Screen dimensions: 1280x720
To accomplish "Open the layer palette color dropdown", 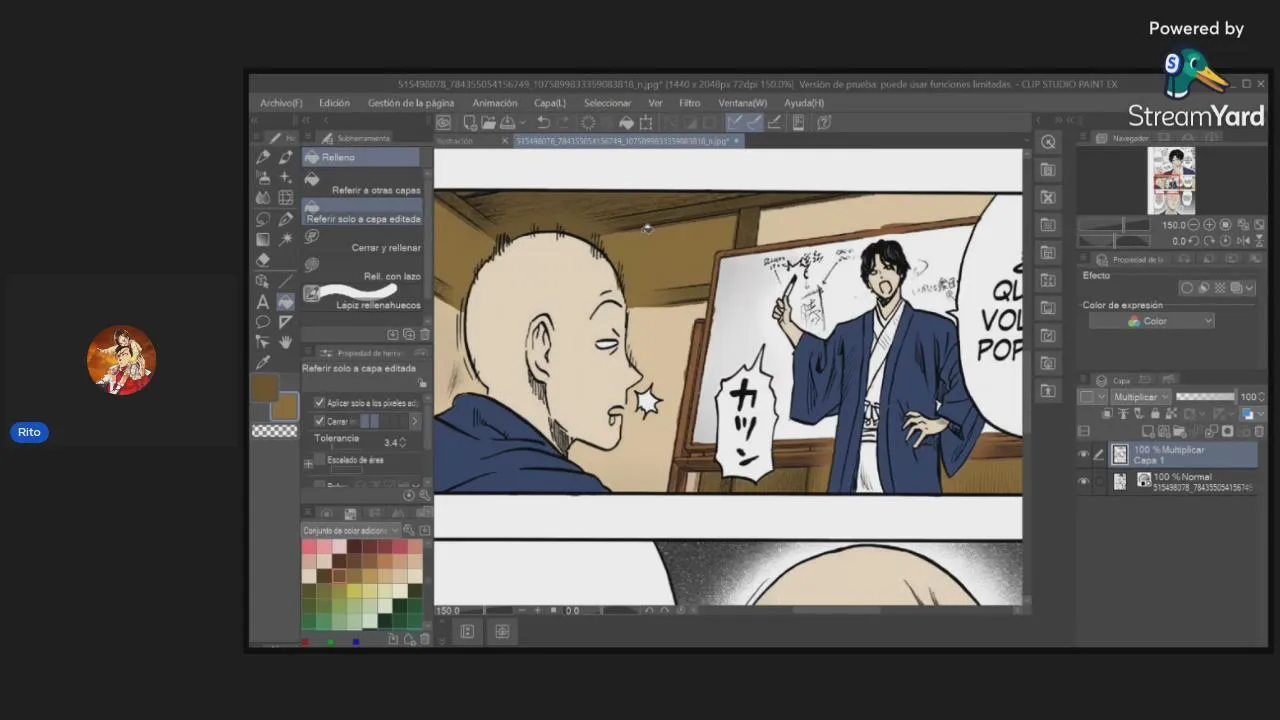I will [1091, 397].
